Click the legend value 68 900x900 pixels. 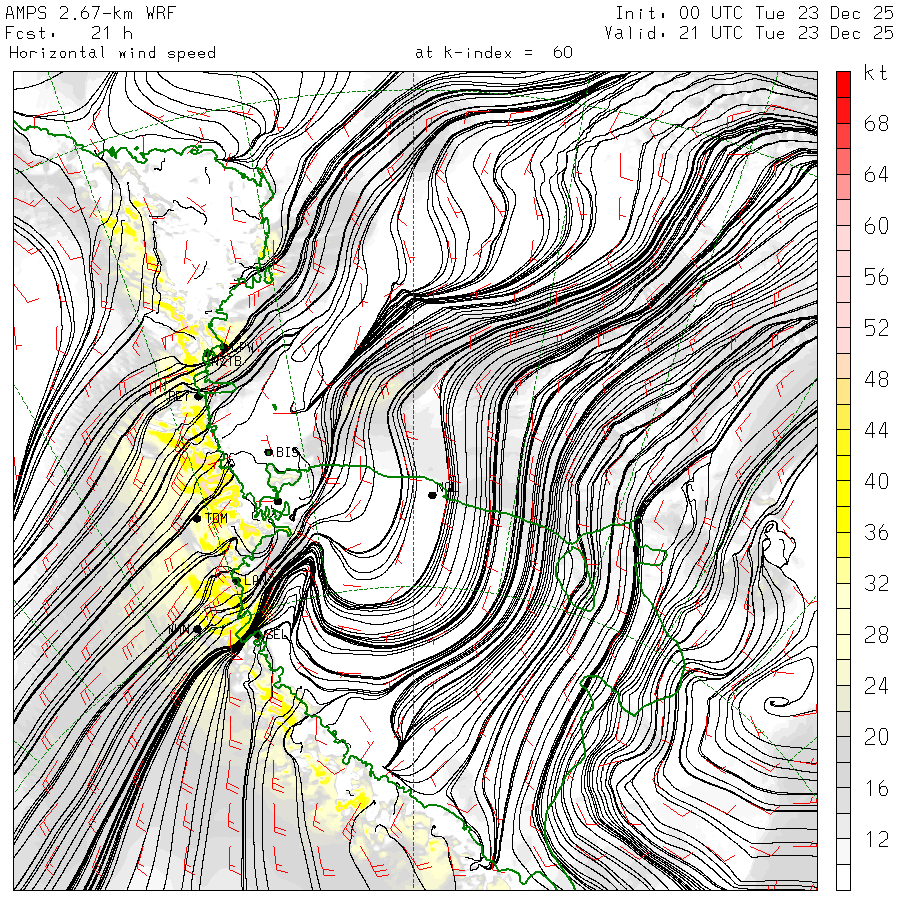point(876,123)
